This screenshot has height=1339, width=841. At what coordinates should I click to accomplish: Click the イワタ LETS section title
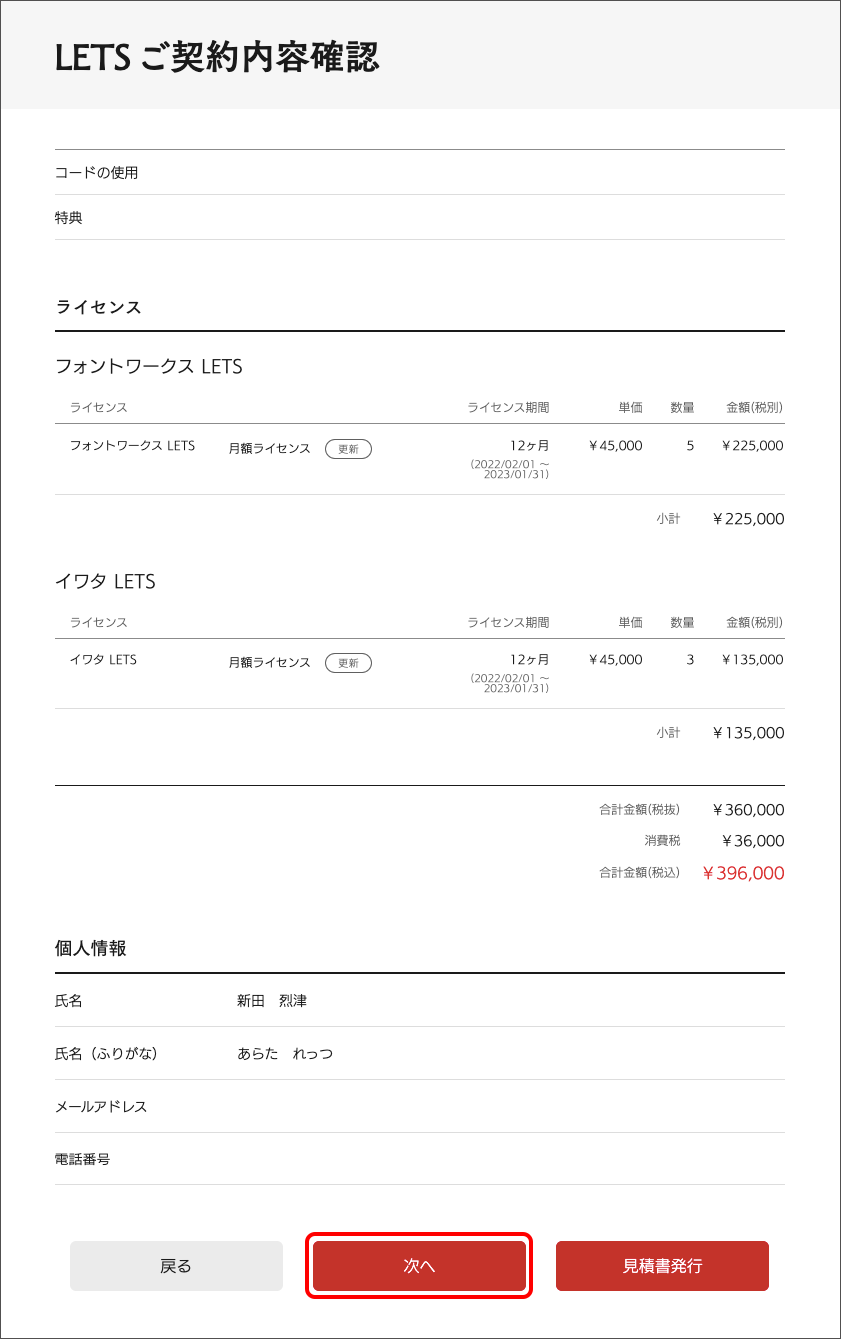click(105, 582)
